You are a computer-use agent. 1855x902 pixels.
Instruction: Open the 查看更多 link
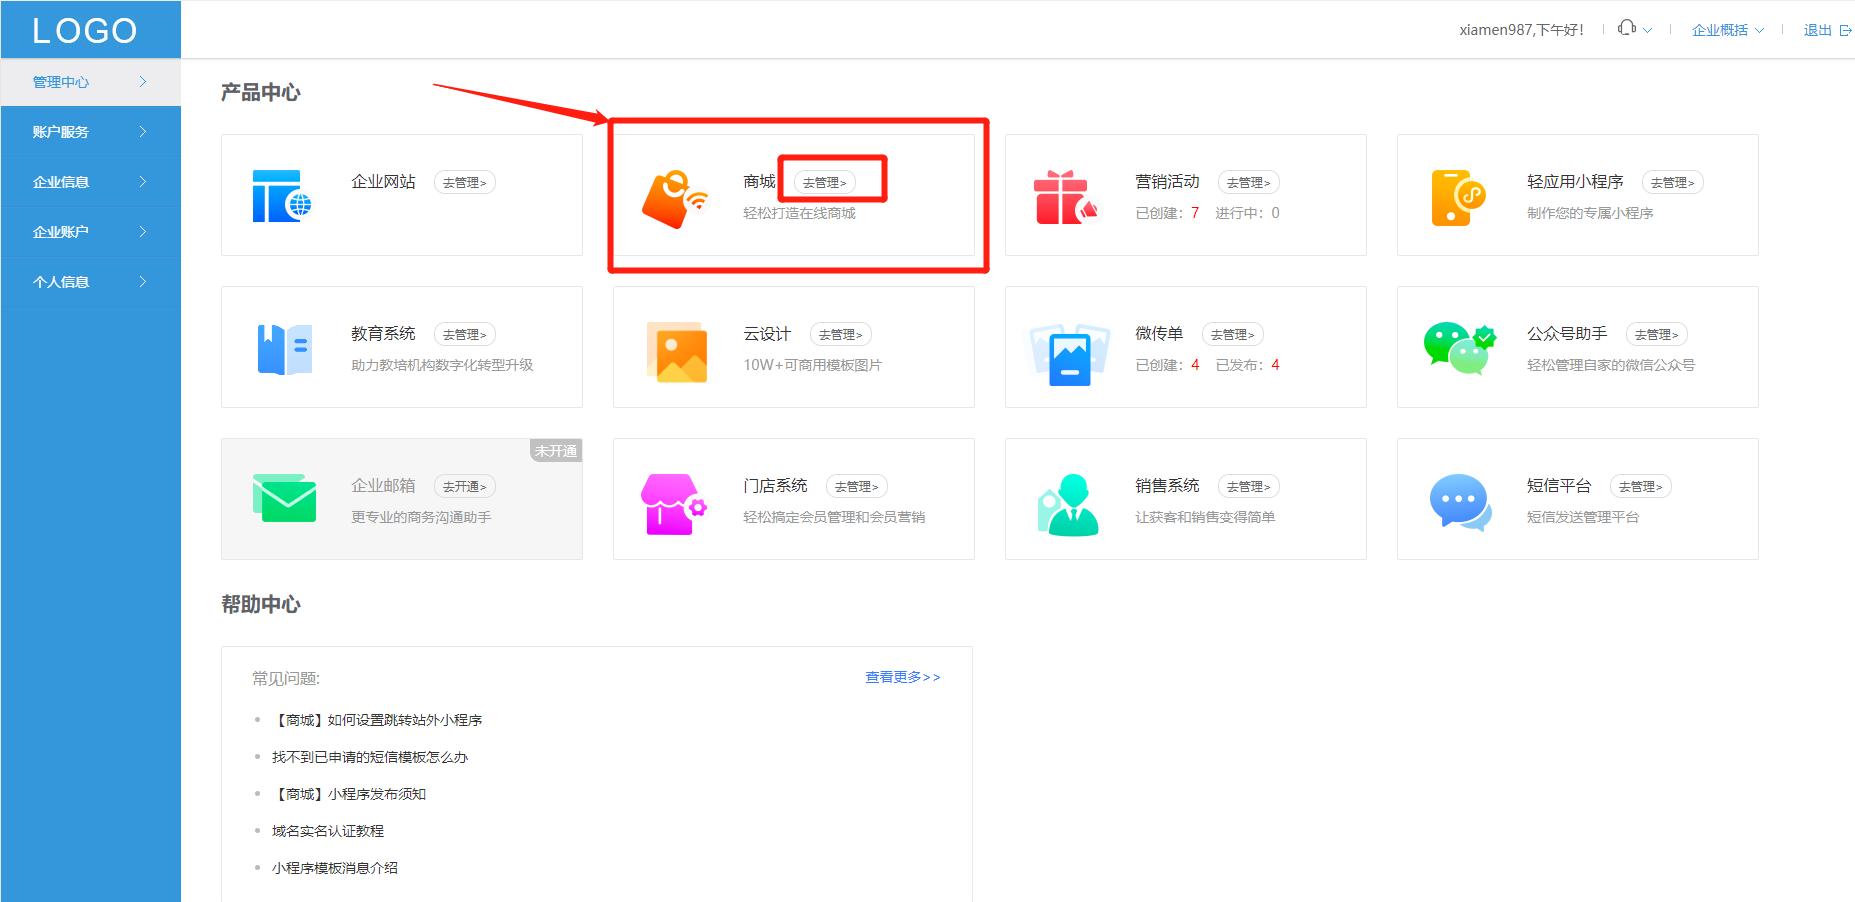click(x=899, y=677)
